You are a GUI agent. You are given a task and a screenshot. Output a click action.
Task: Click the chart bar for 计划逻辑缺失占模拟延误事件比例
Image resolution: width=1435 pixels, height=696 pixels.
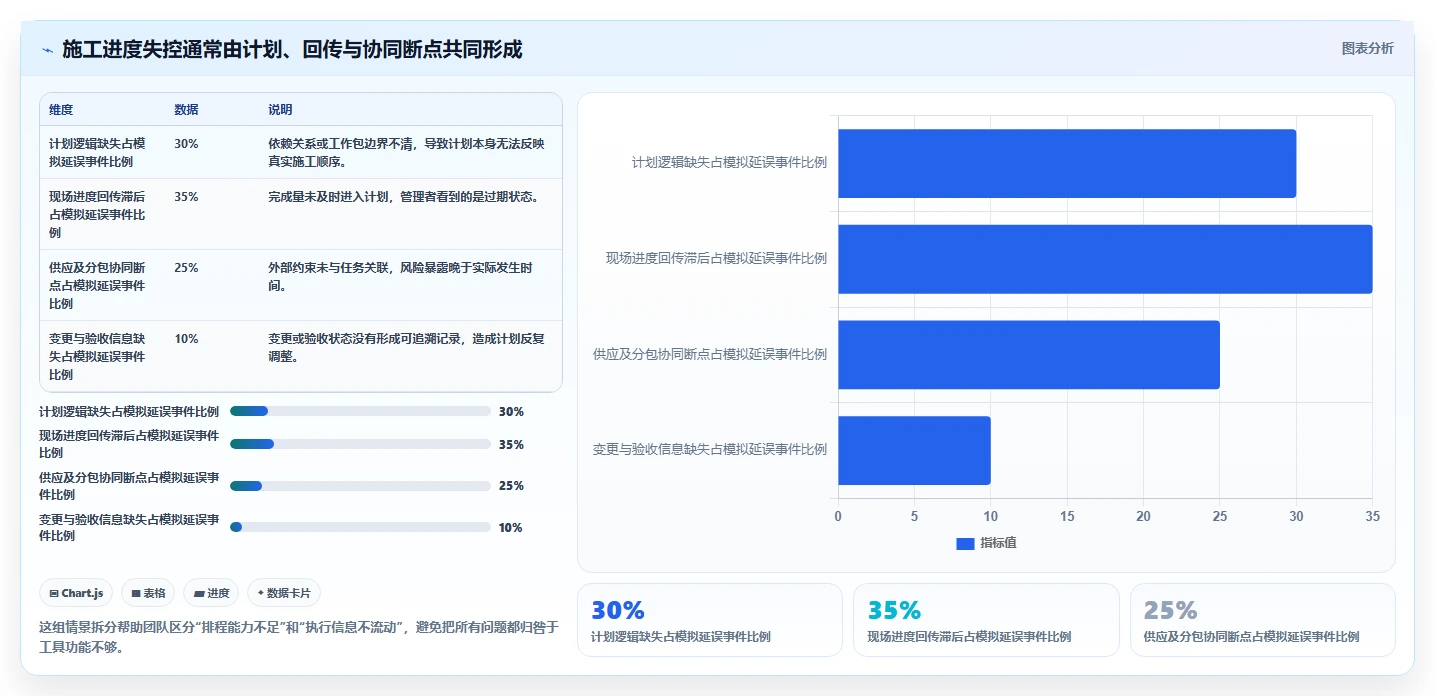coord(1067,163)
